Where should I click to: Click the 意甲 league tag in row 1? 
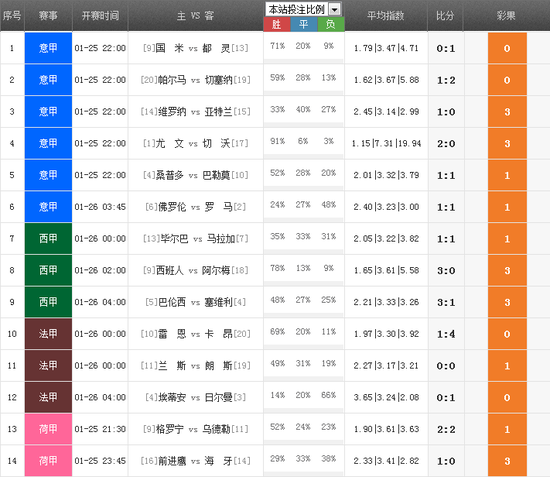(x=48, y=48)
